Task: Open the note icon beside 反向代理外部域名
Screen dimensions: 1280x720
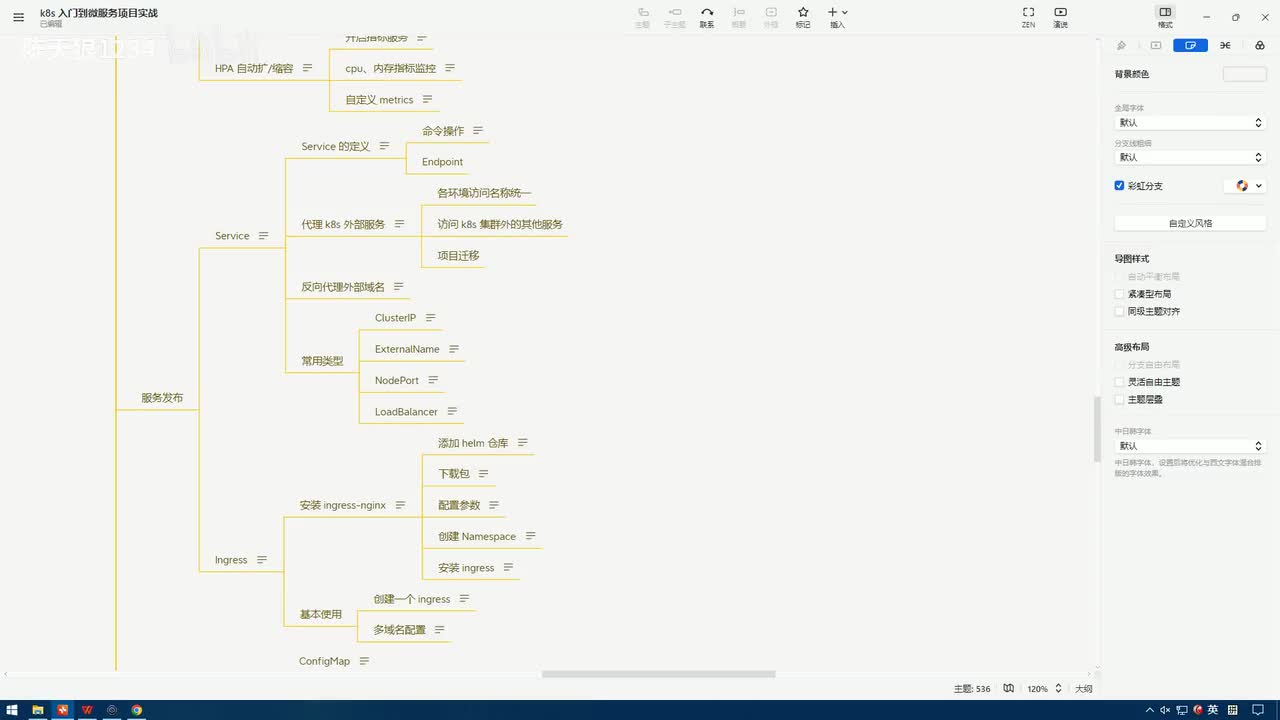Action: click(x=398, y=287)
